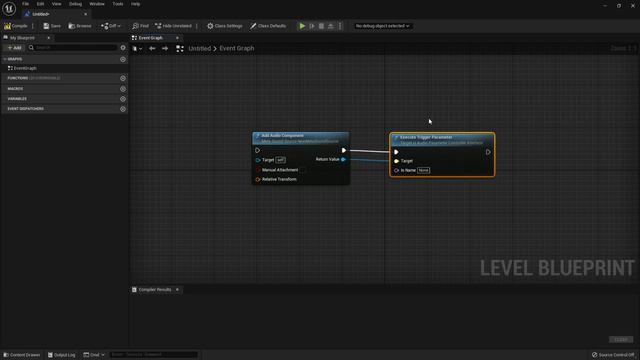
Task: Browse to asset in Content Browser
Action: 80,26
